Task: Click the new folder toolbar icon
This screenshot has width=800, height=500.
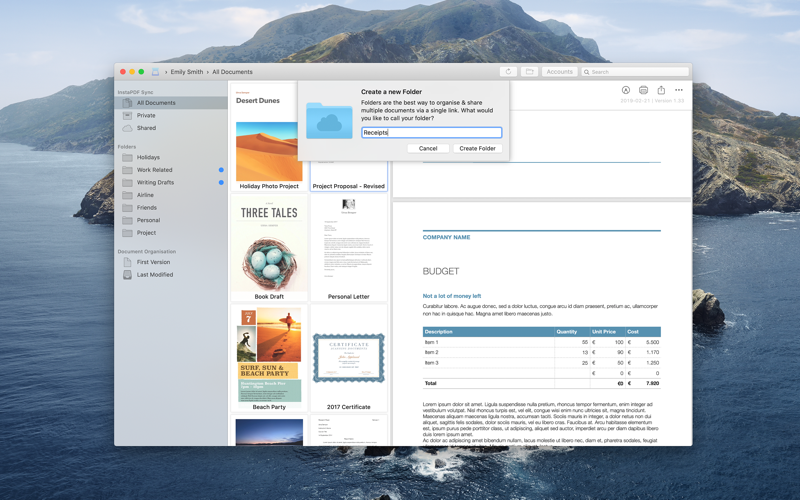Action: point(530,72)
